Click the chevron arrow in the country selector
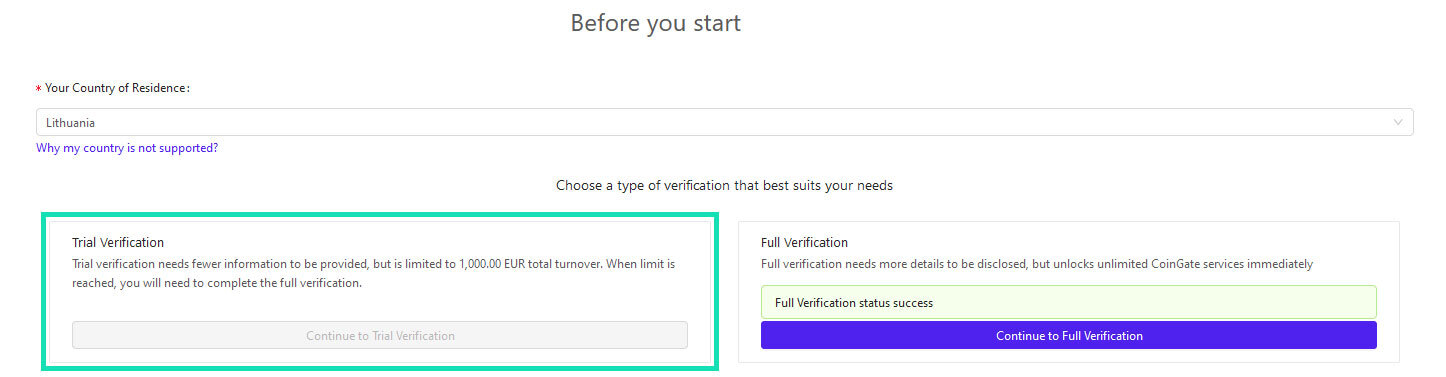The image size is (1446, 377). [1398, 122]
